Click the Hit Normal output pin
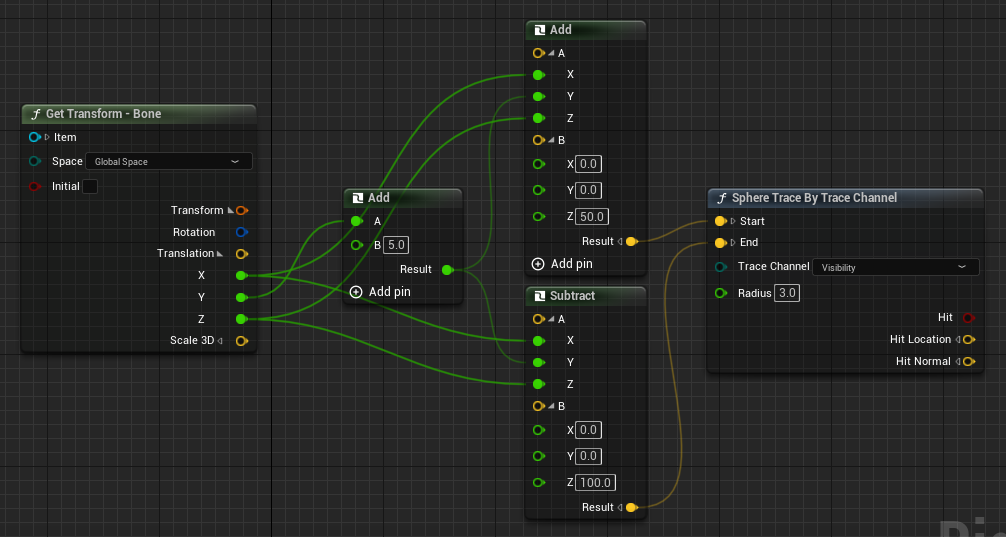Image resolution: width=1006 pixels, height=537 pixels. point(969,361)
